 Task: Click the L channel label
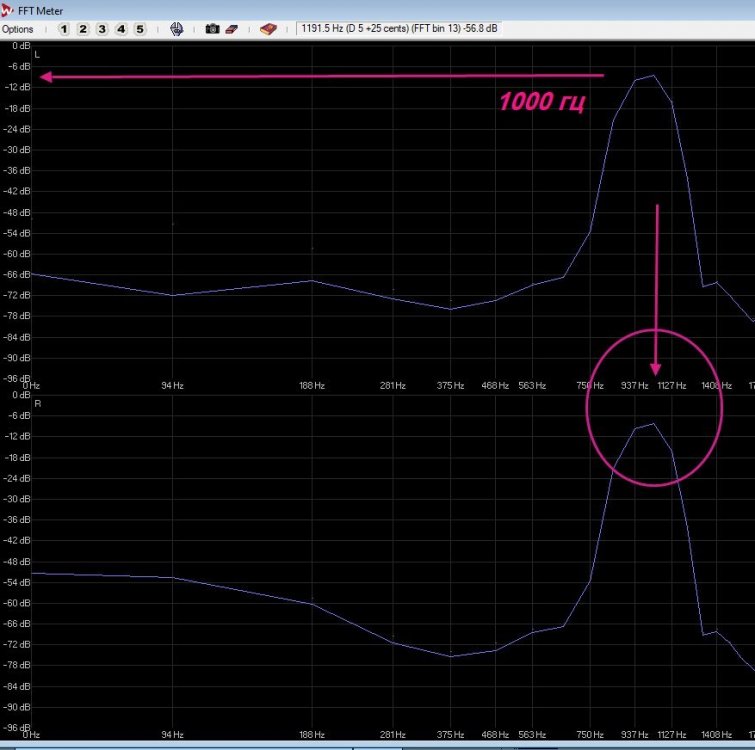point(38,54)
